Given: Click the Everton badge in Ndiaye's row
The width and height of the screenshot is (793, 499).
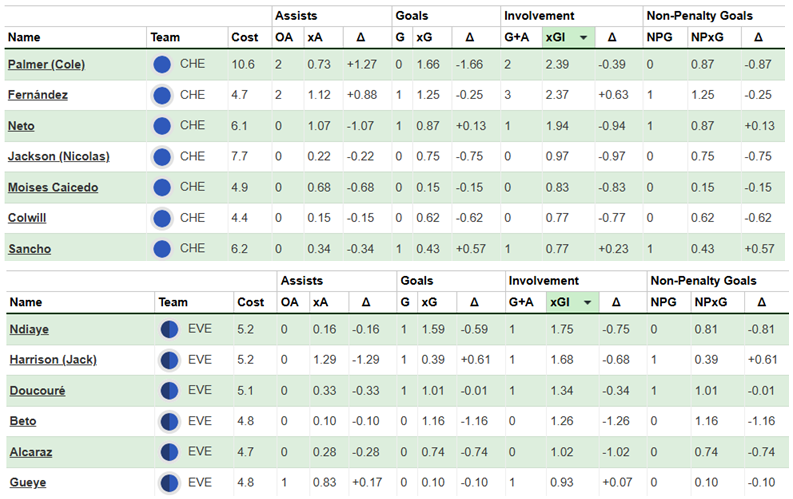Looking at the screenshot, I should (x=169, y=329).
